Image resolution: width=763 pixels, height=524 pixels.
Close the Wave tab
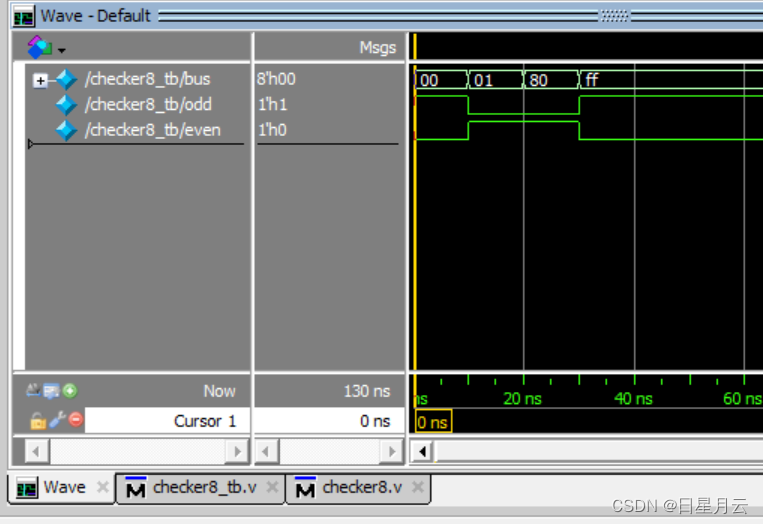103,487
